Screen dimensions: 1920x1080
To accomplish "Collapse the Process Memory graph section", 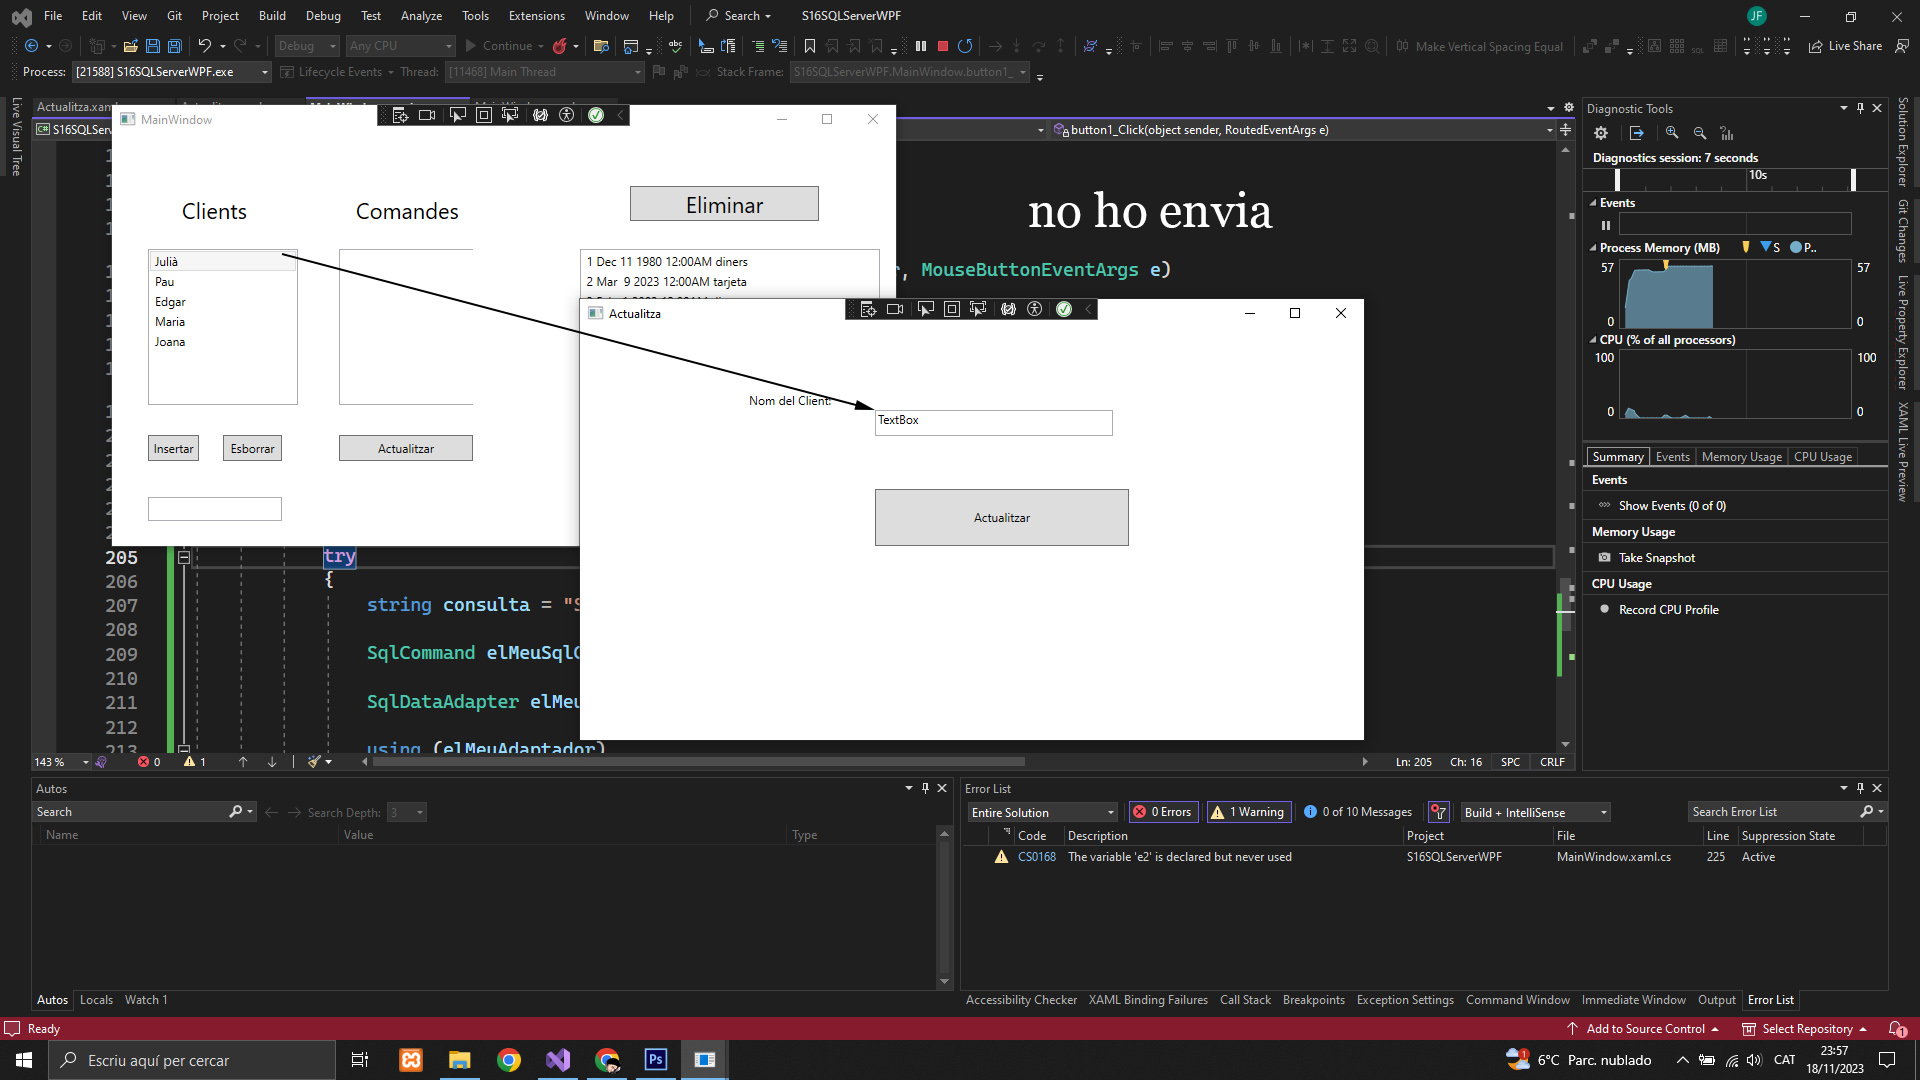I will pos(1593,248).
